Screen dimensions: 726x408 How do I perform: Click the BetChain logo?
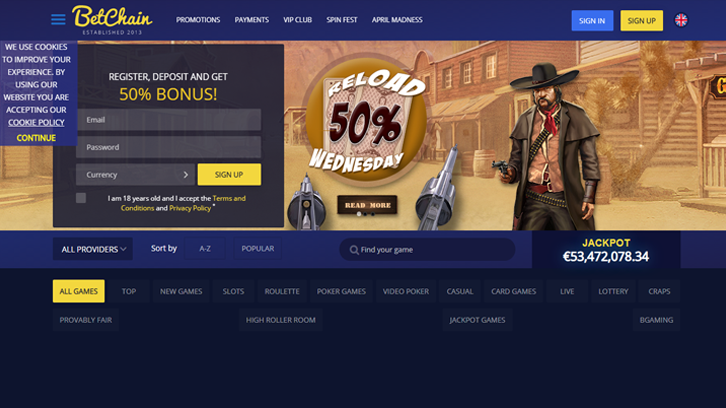point(112,20)
